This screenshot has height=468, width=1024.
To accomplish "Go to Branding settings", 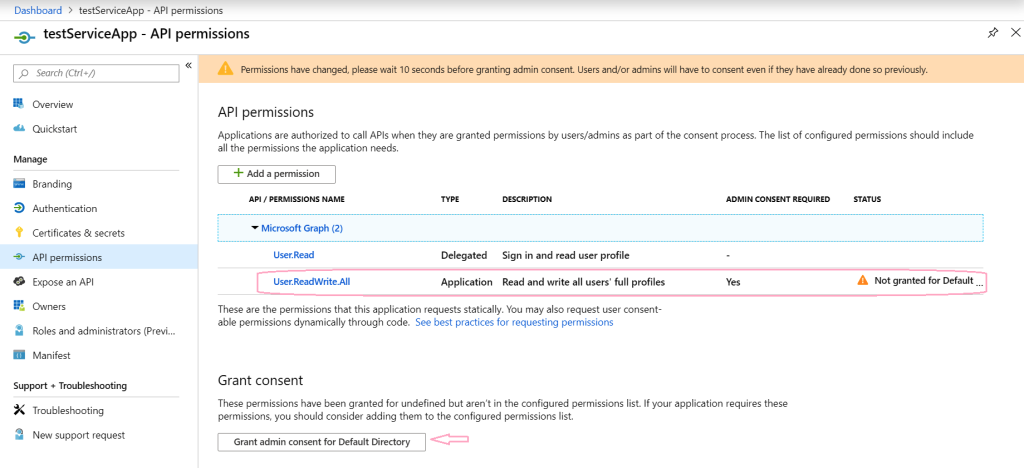I will coord(52,184).
